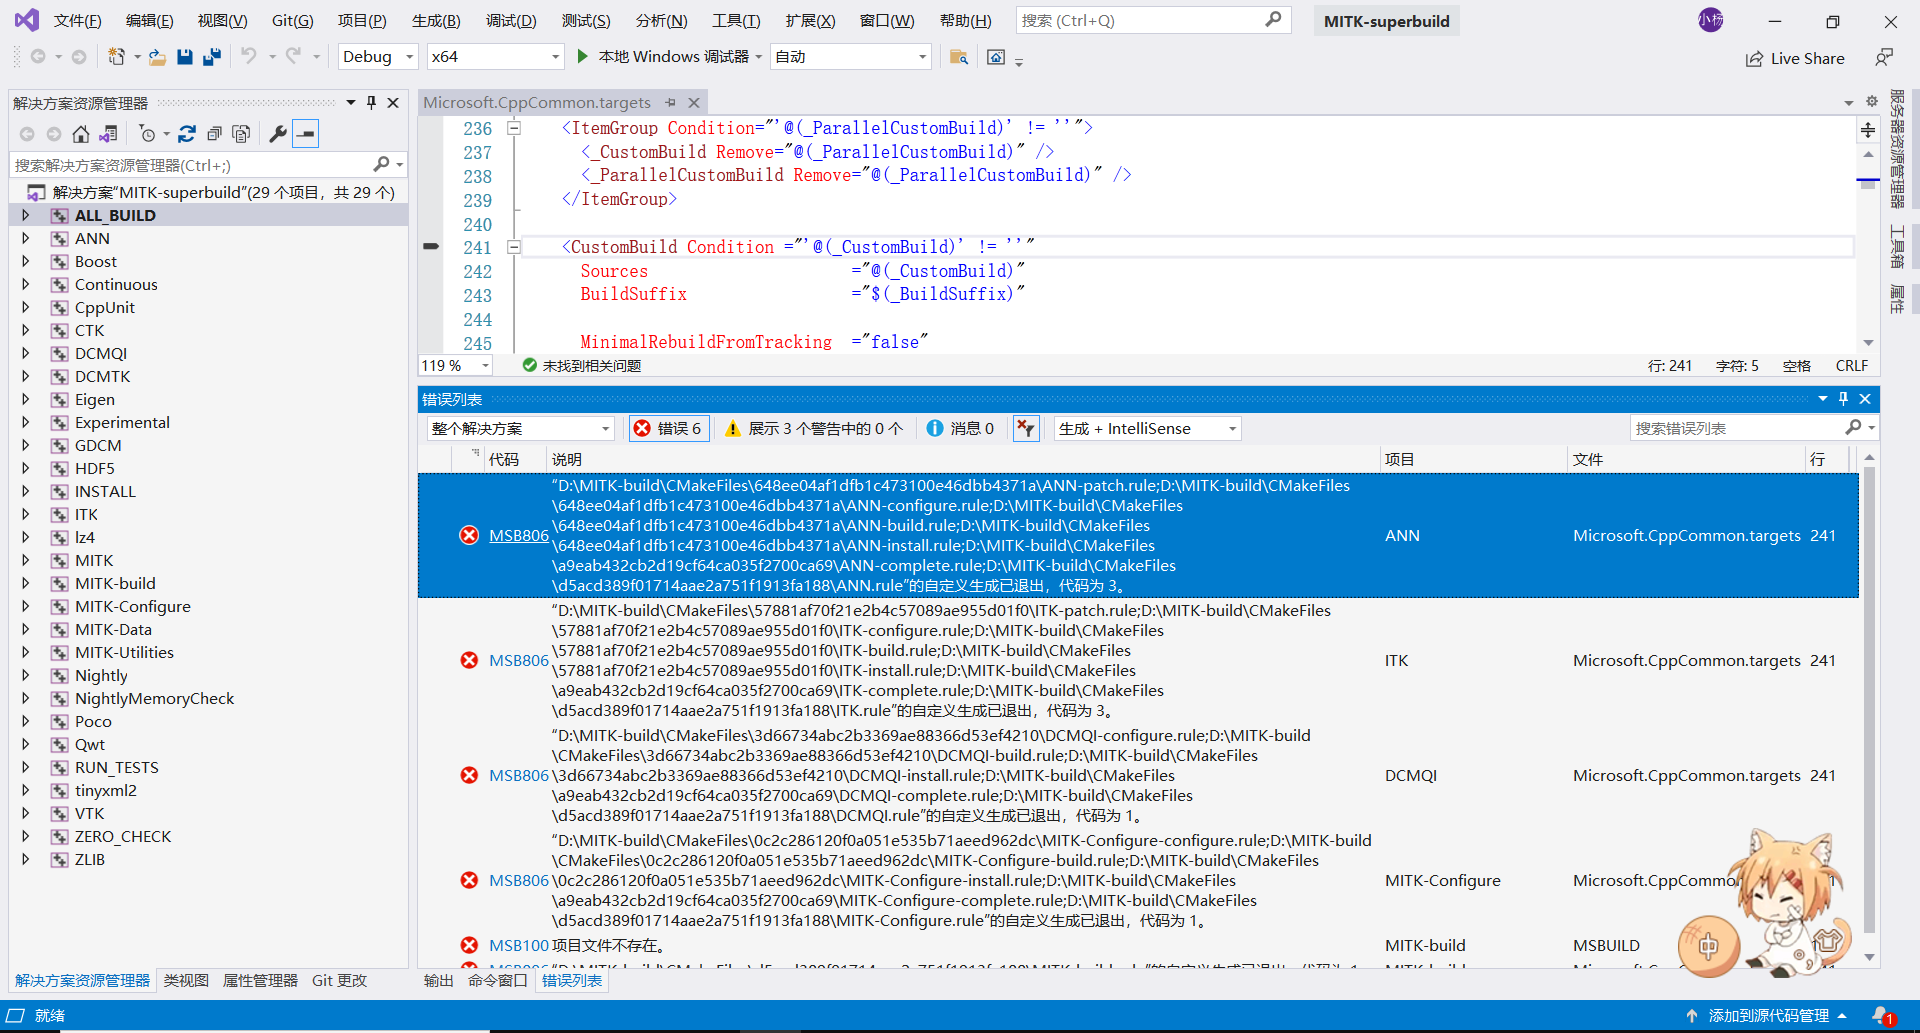Click the Solution Explorer Home icon
The width and height of the screenshot is (1920, 1033).
(x=81, y=134)
